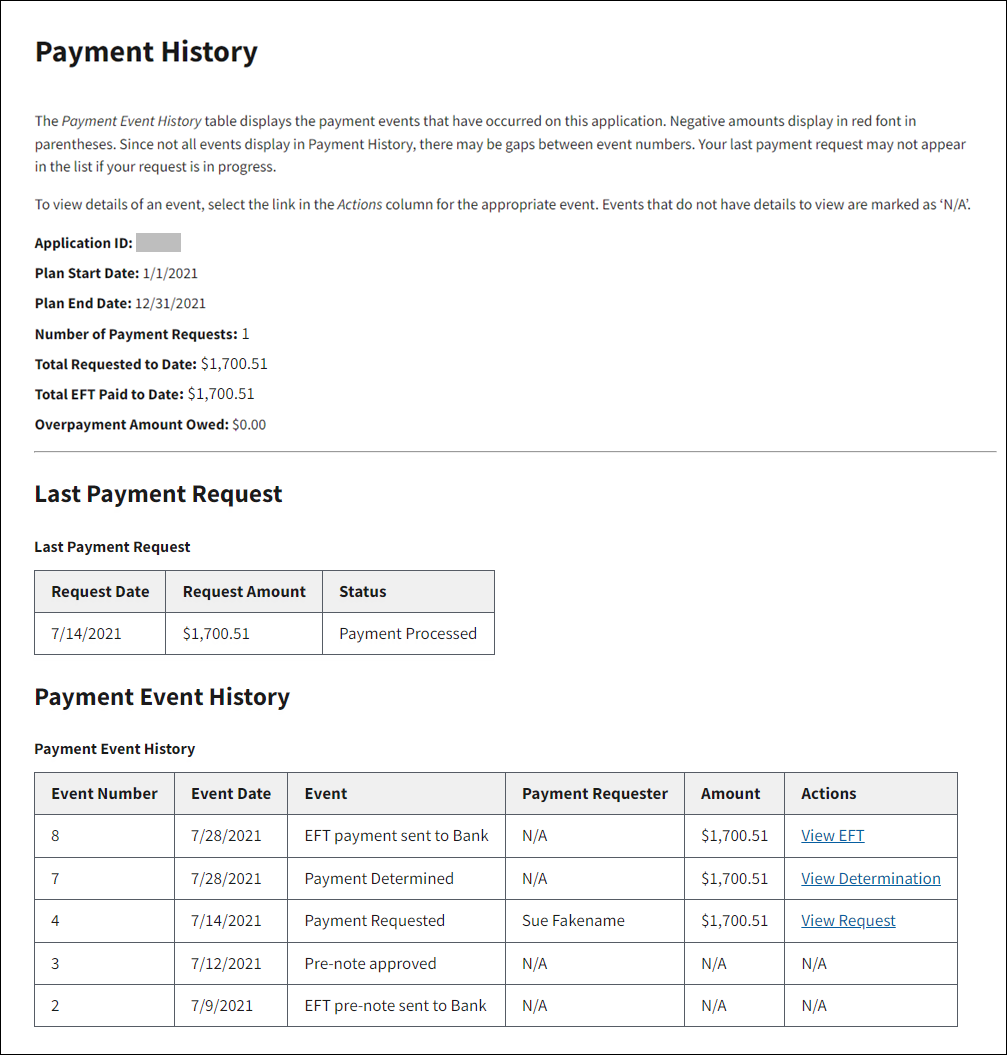Viewport: 1007px width, 1055px height.
Task: Click the redacted Application ID value
Action: pos(158,243)
